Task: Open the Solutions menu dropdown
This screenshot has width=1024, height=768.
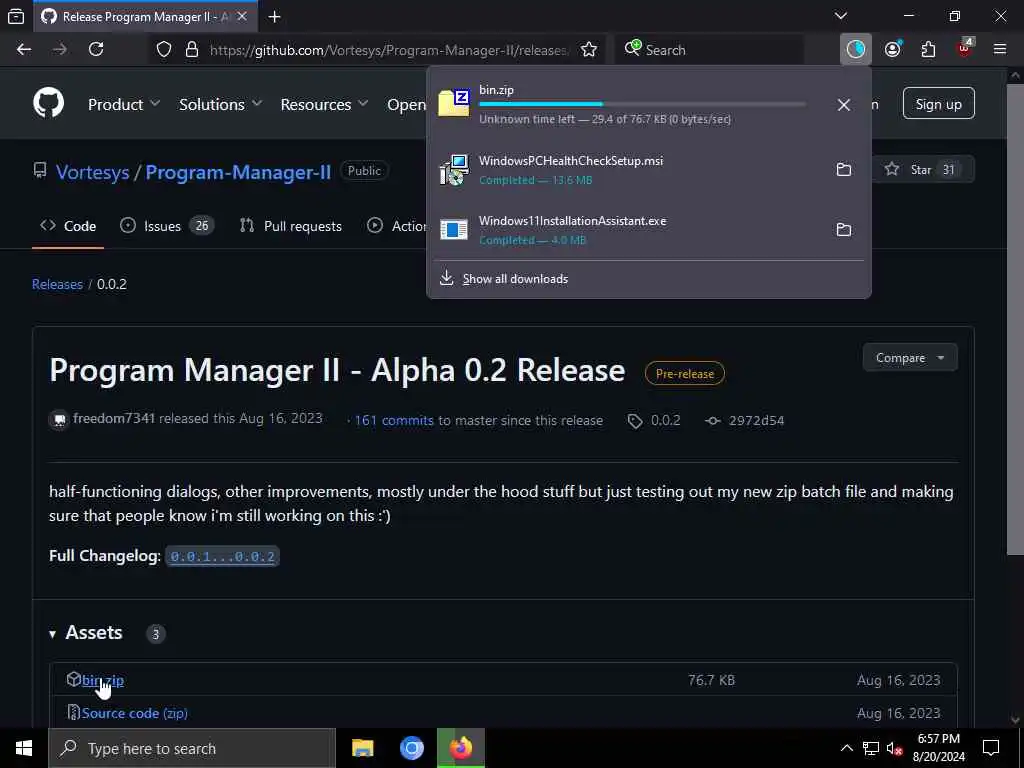Action: point(221,104)
